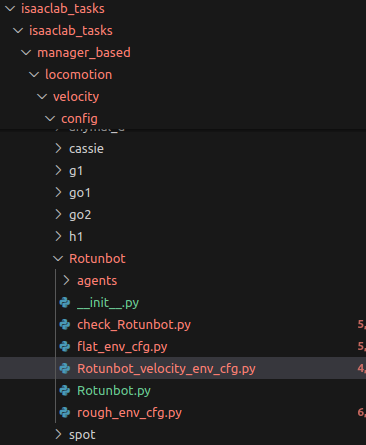Expand the spot folder chevron

(58, 435)
